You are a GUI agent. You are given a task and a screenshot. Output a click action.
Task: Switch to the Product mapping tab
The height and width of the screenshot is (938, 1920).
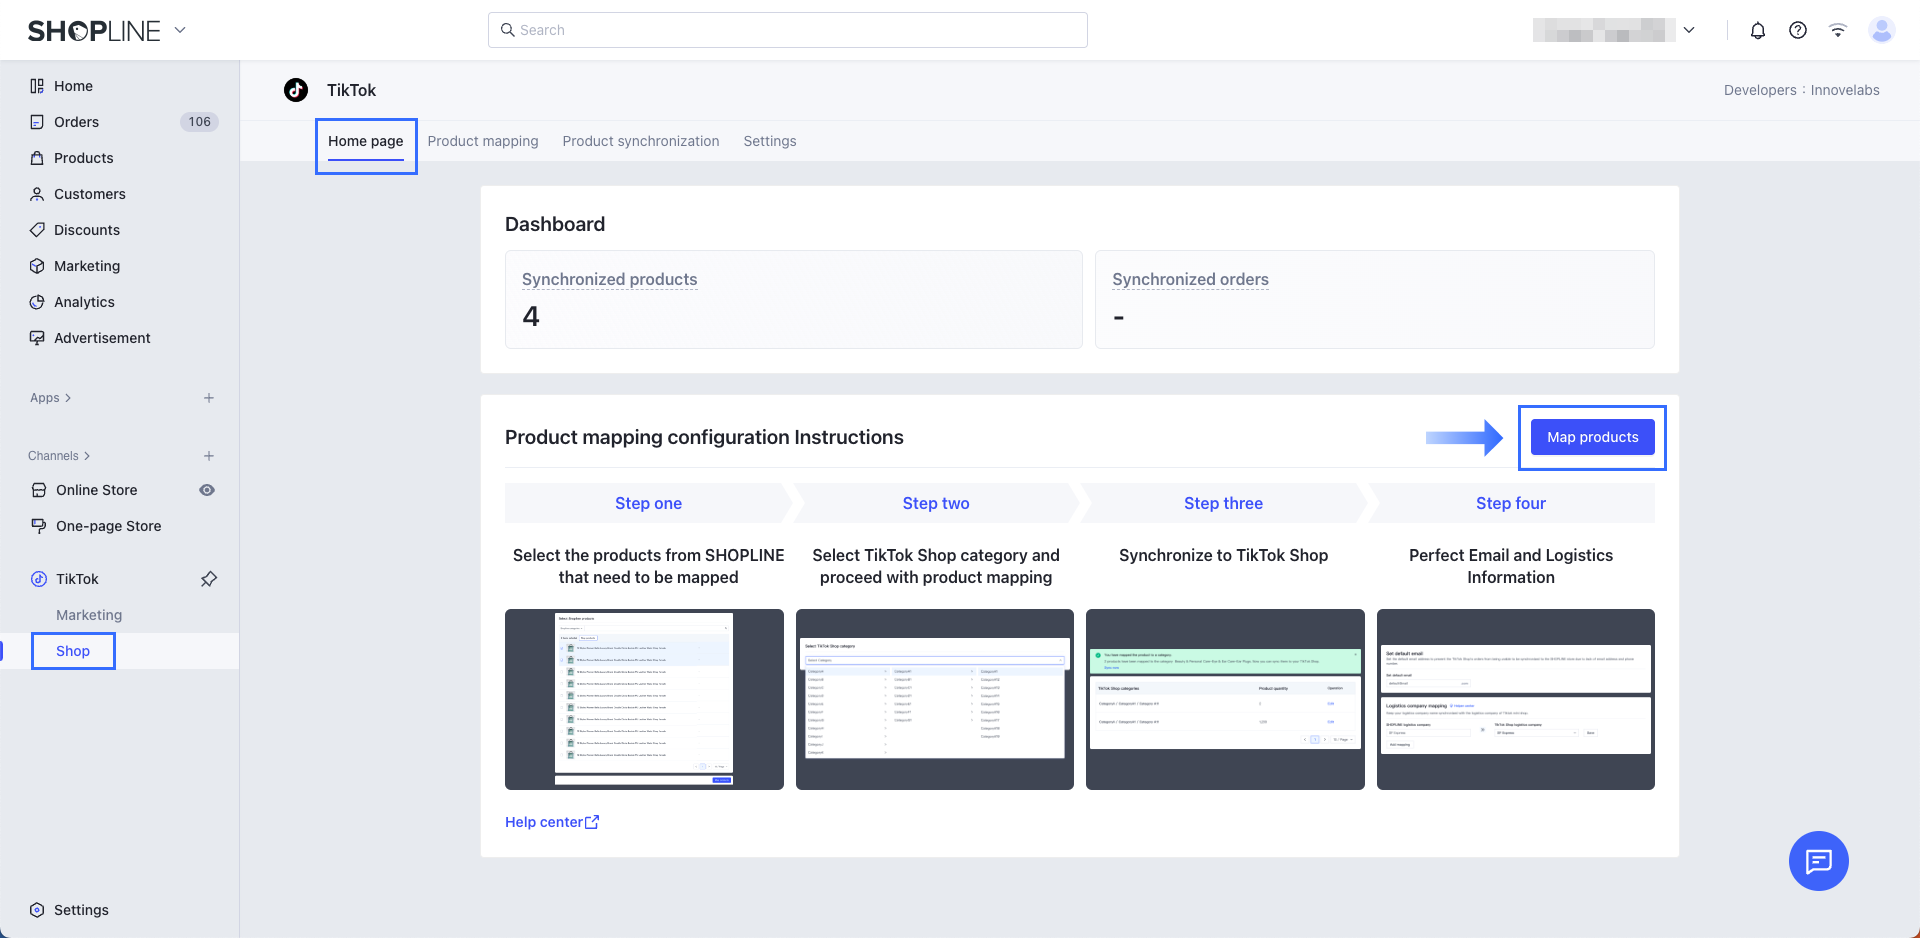tap(483, 141)
